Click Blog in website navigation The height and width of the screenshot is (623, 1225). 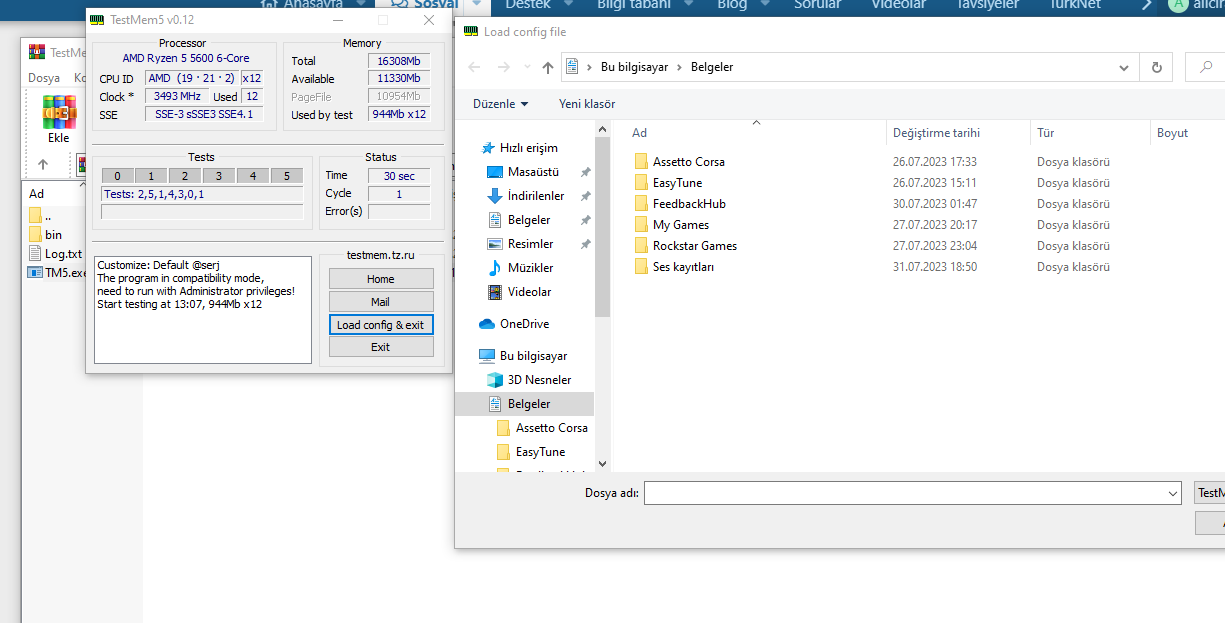(732, 5)
